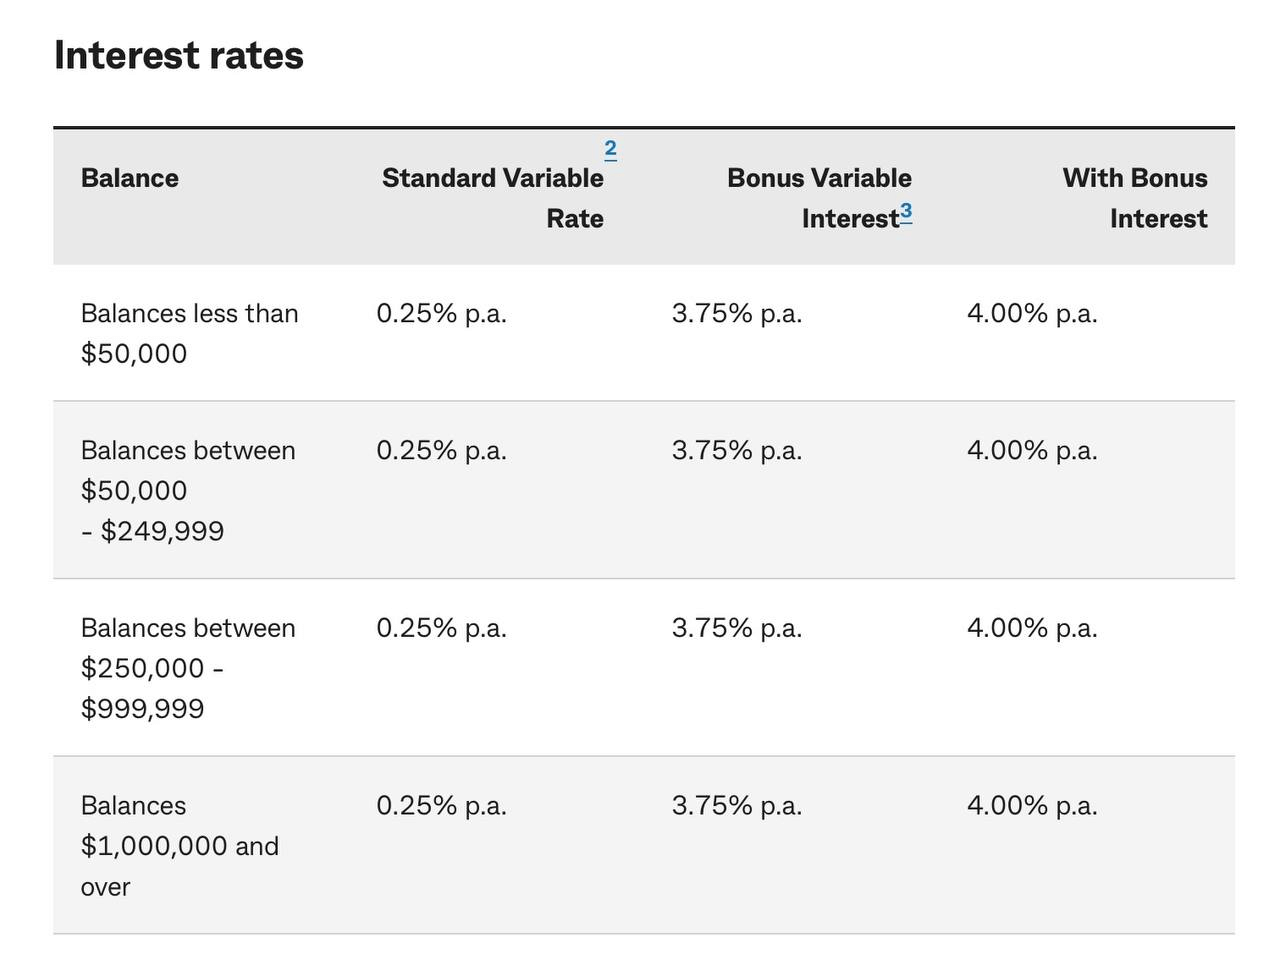This screenshot has height=976, width=1280.
Task: Click 0.25% p.a. in the $50,000 - $249,999 row
Action: [441, 451]
